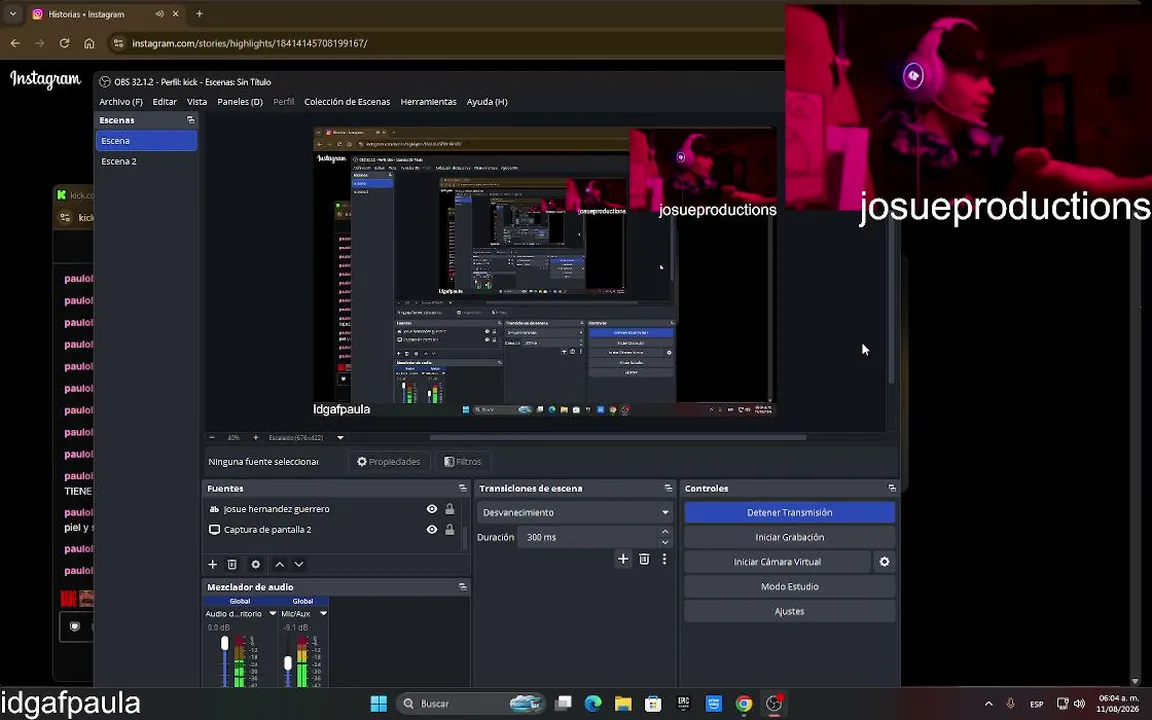Open the Ayuda (H) menu

coord(487,102)
